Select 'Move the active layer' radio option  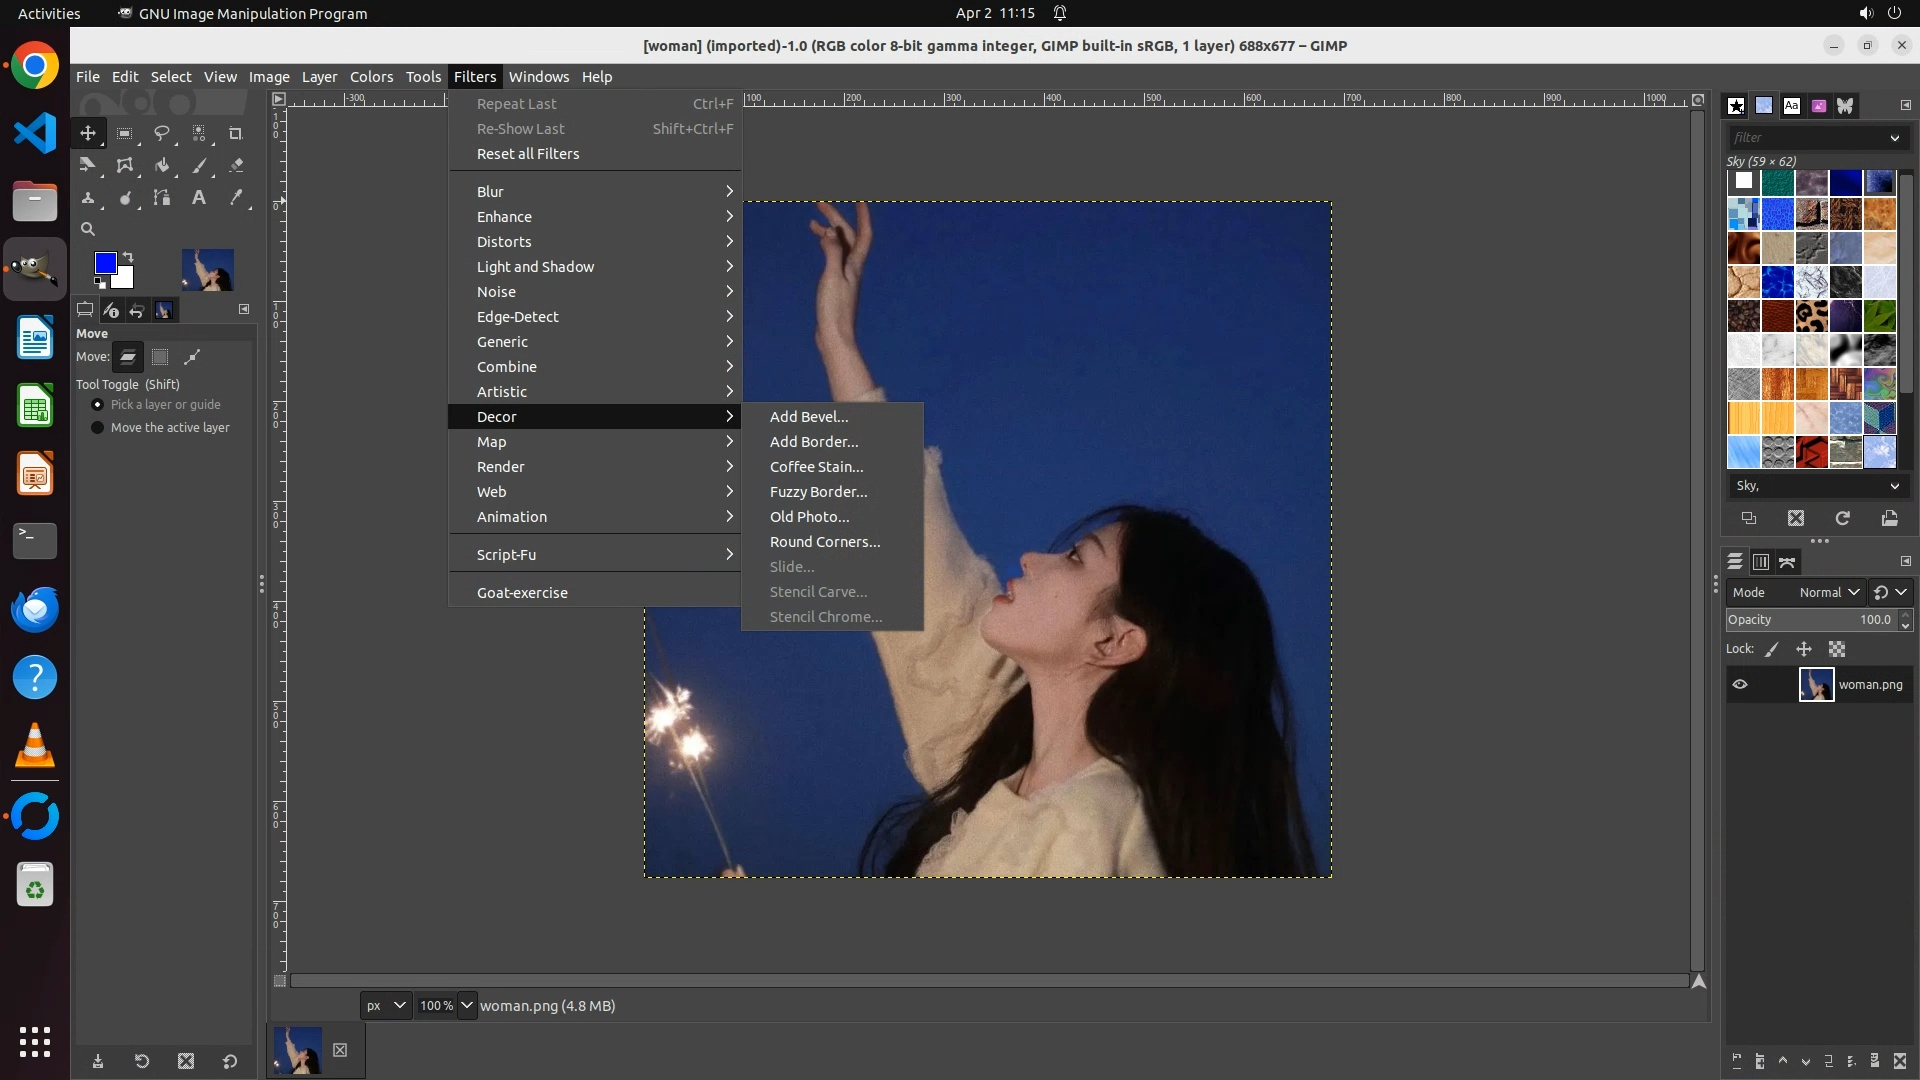98,428
